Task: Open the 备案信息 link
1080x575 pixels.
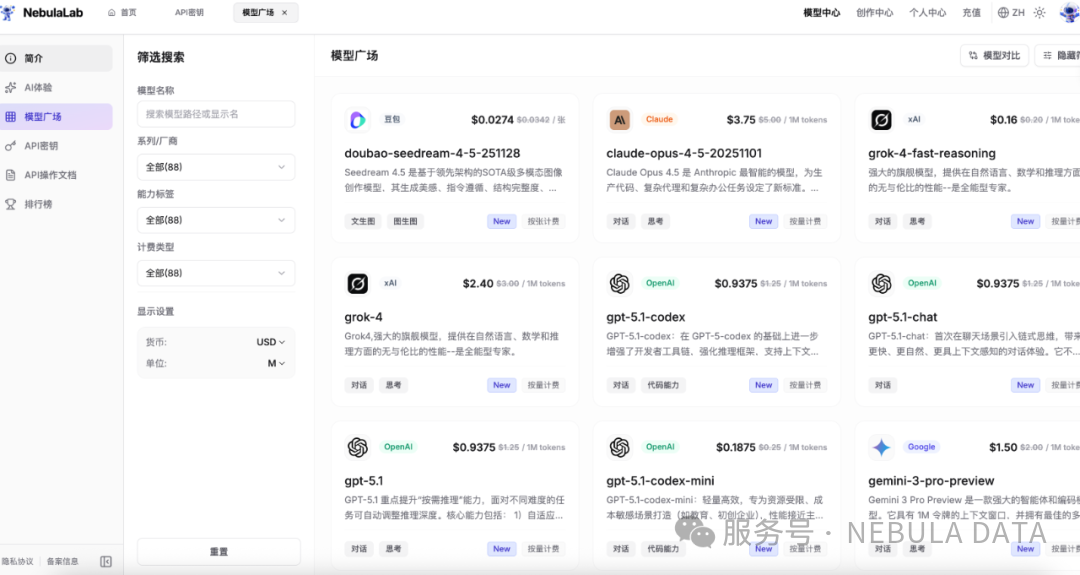Action: click(63, 561)
